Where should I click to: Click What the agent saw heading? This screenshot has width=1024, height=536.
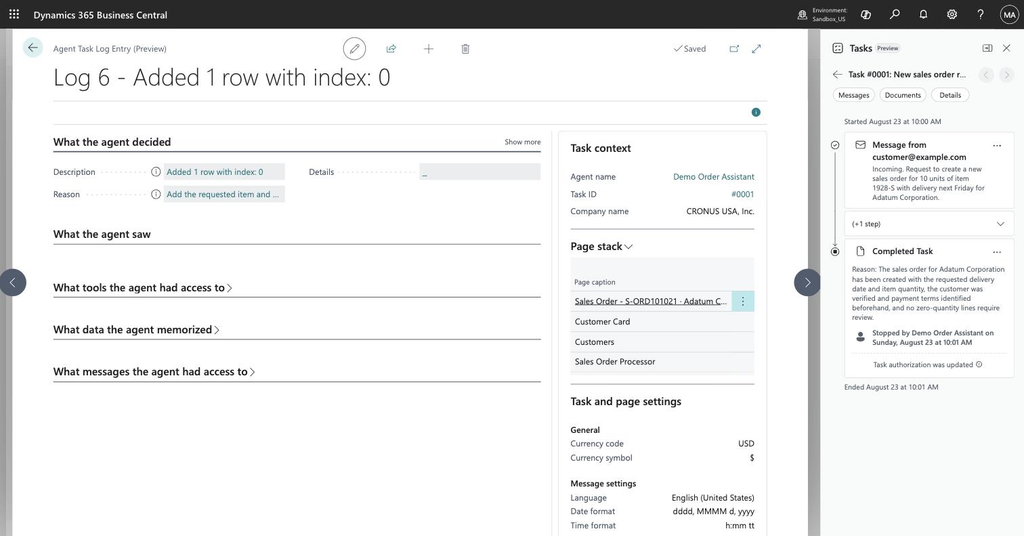tap(102, 234)
